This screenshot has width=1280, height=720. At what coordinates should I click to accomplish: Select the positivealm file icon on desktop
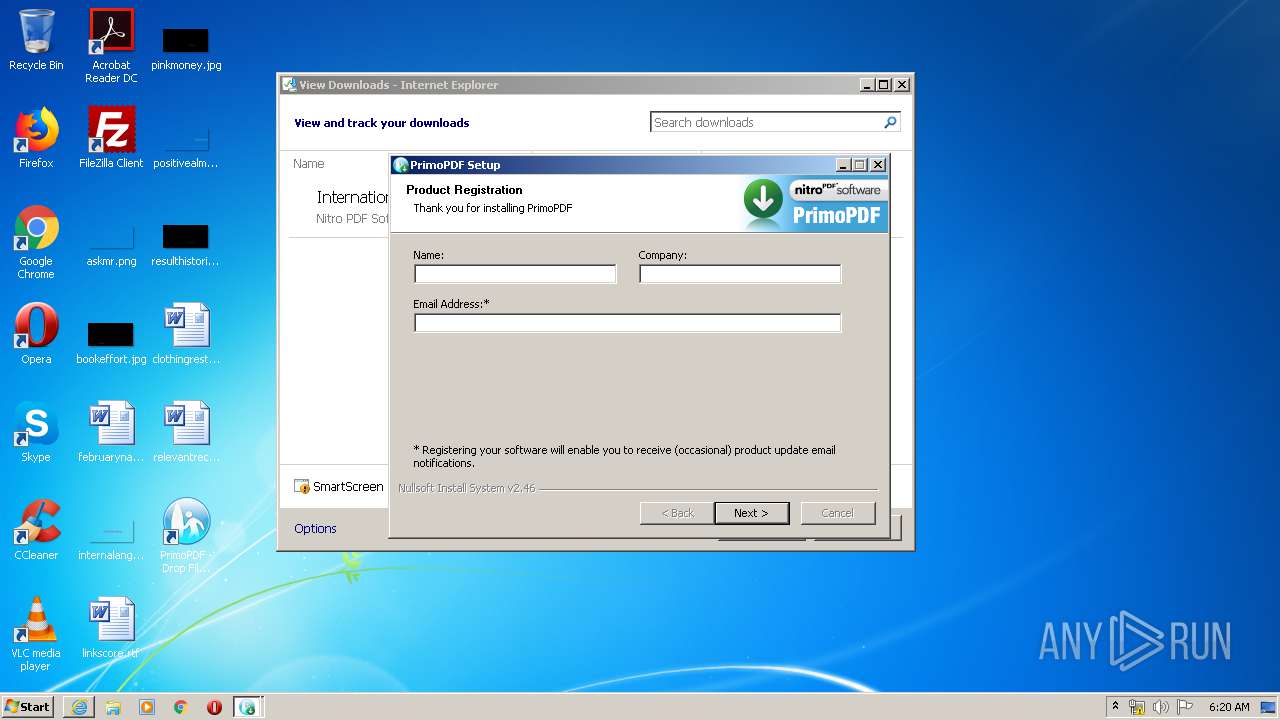coord(186,145)
